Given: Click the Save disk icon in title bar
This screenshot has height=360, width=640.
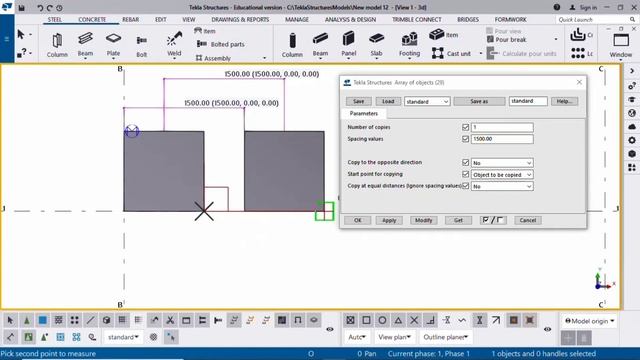Looking at the screenshot, I should click(22, 7).
